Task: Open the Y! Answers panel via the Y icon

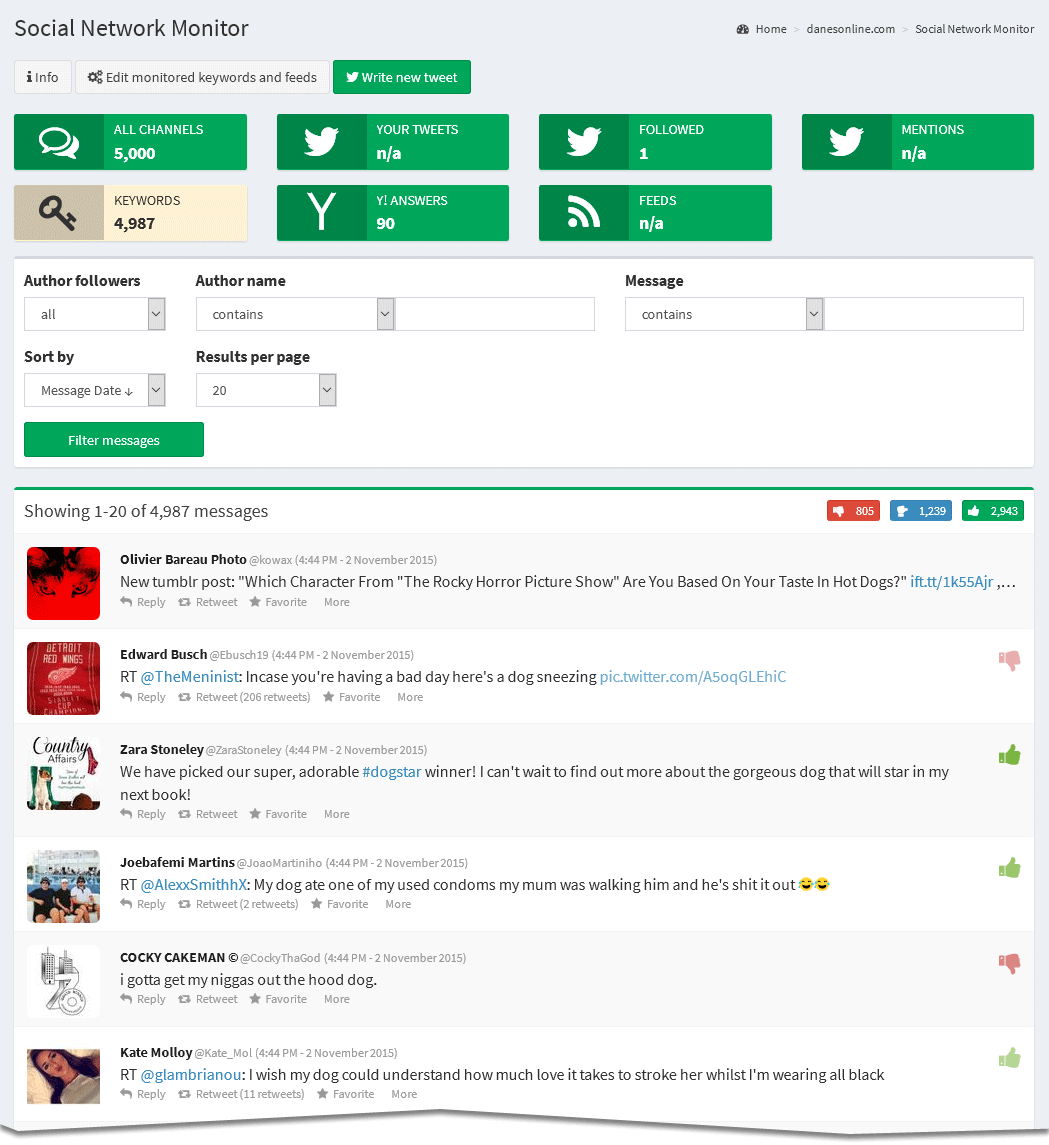Action: pyautogui.click(x=320, y=212)
